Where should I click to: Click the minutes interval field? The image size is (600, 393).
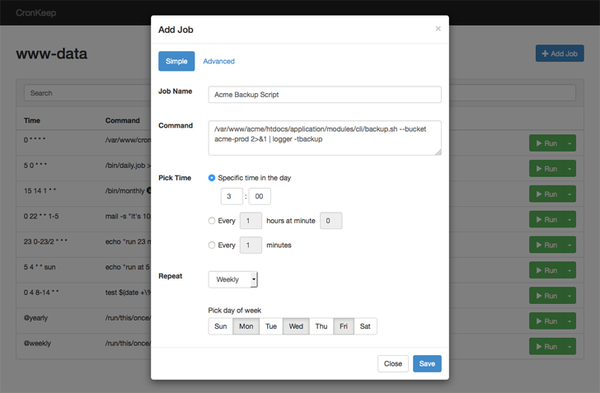251,245
